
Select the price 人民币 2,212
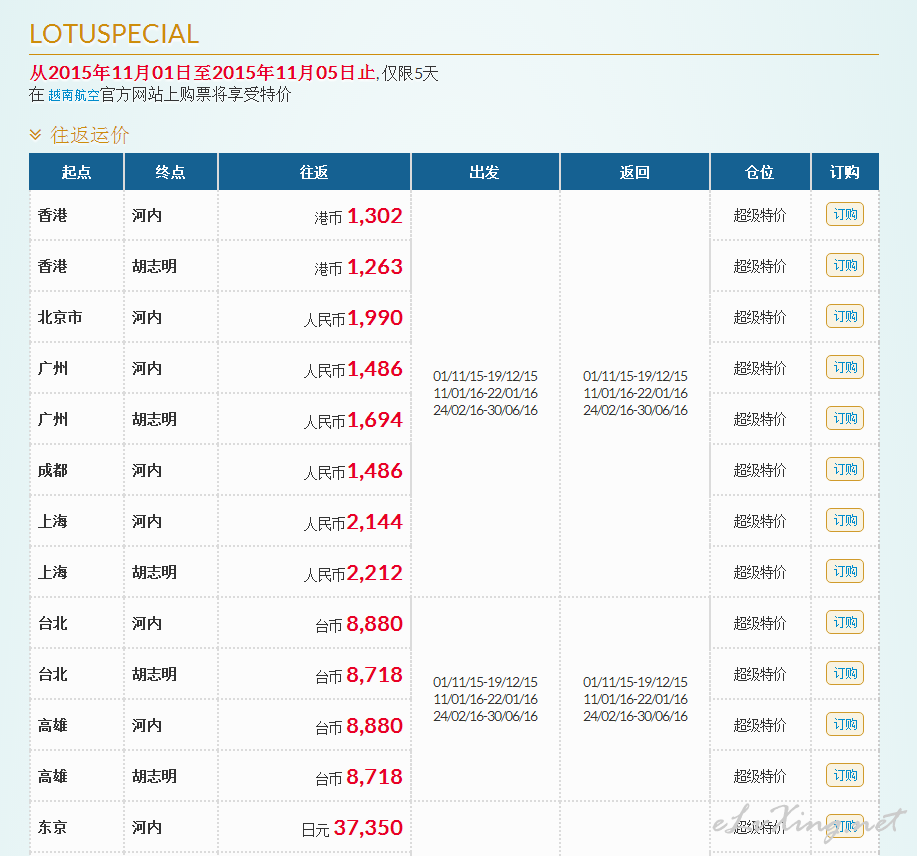(353, 573)
